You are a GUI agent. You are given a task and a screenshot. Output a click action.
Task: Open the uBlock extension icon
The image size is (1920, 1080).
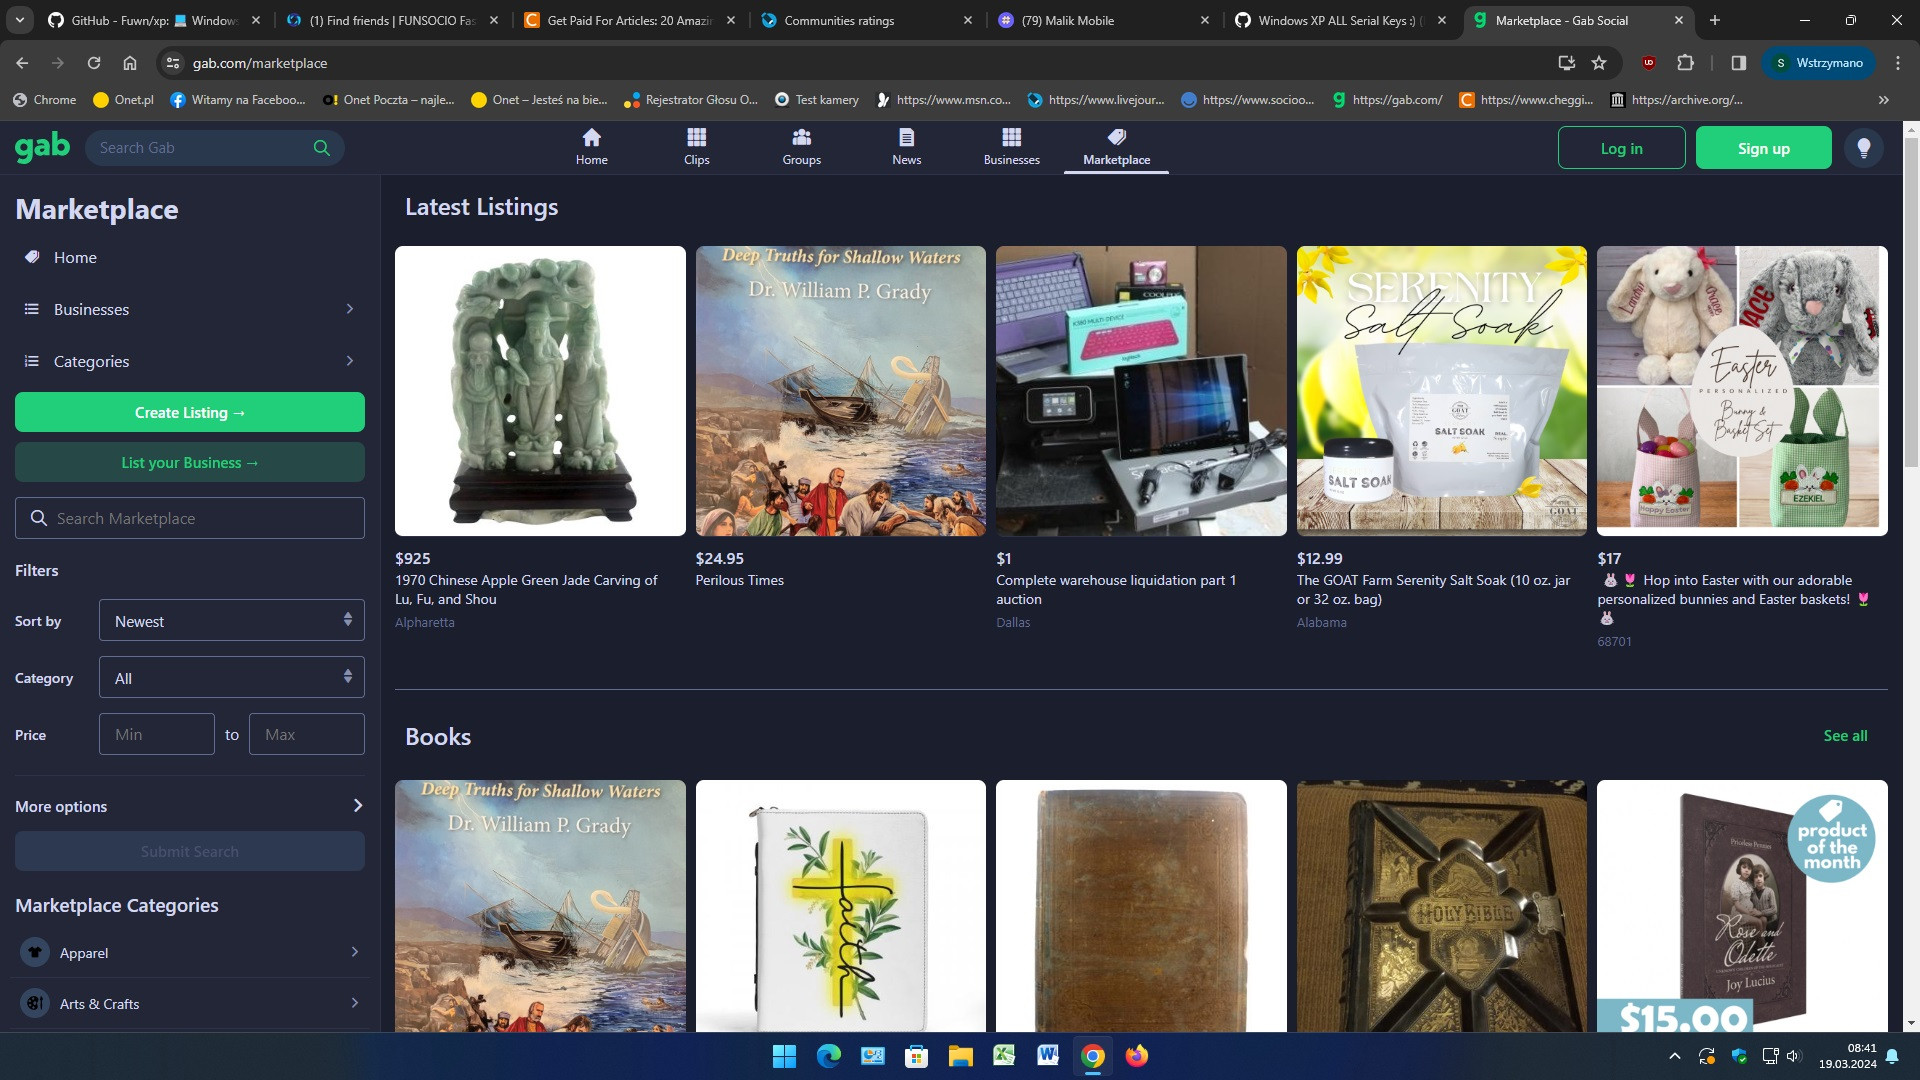tap(1649, 63)
